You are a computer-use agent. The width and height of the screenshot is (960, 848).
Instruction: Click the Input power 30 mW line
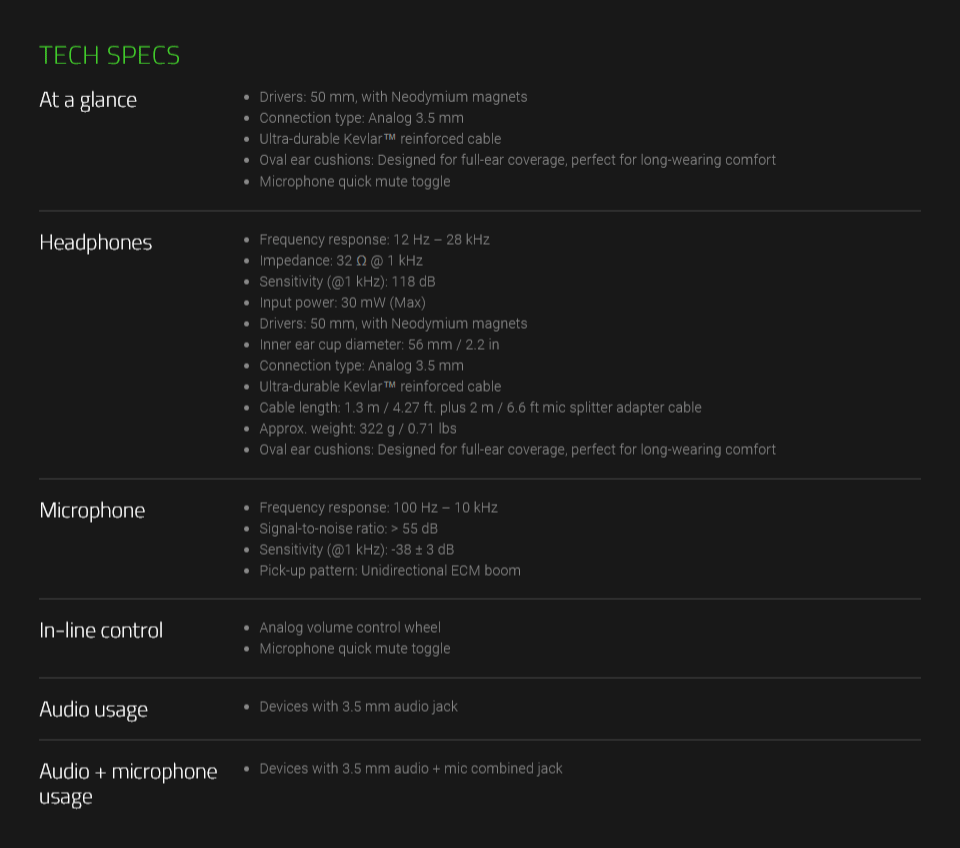pos(342,302)
